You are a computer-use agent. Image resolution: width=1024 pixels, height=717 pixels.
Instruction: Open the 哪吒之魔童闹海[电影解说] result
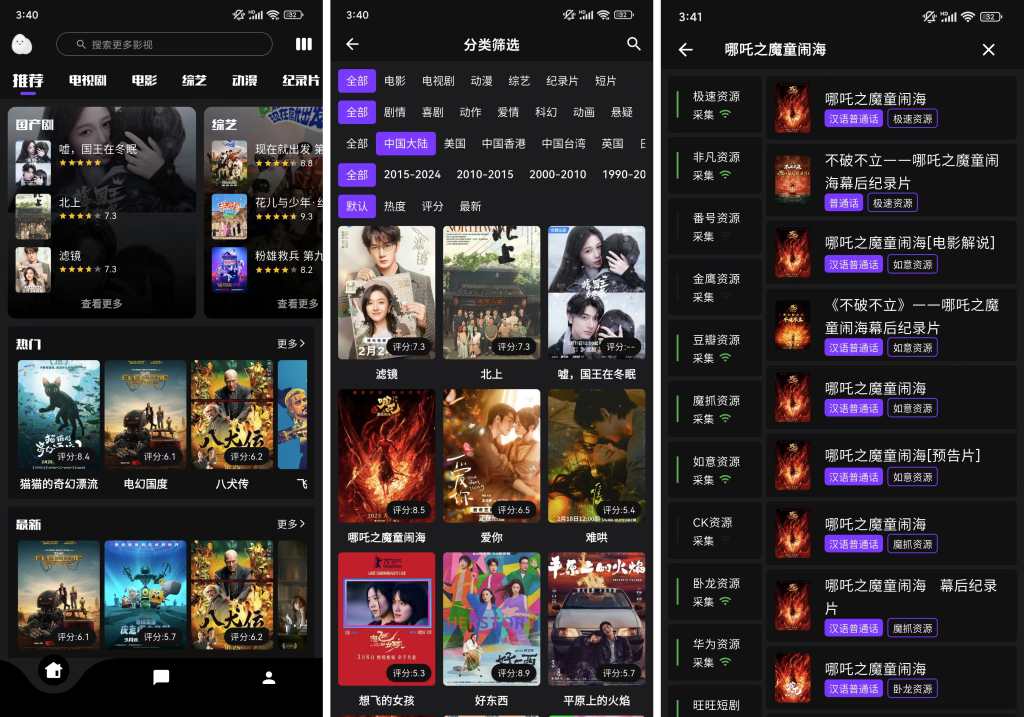(x=891, y=253)
